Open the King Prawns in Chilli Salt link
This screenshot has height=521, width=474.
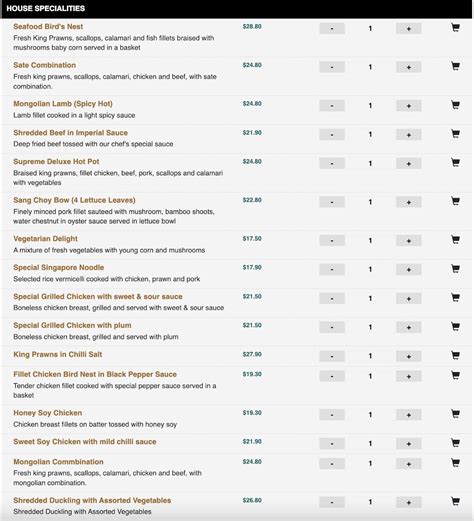[x=58, y=354]
